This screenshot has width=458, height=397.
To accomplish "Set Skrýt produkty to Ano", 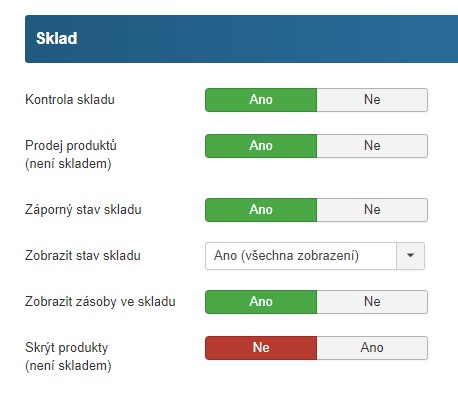I will (372, 348).
